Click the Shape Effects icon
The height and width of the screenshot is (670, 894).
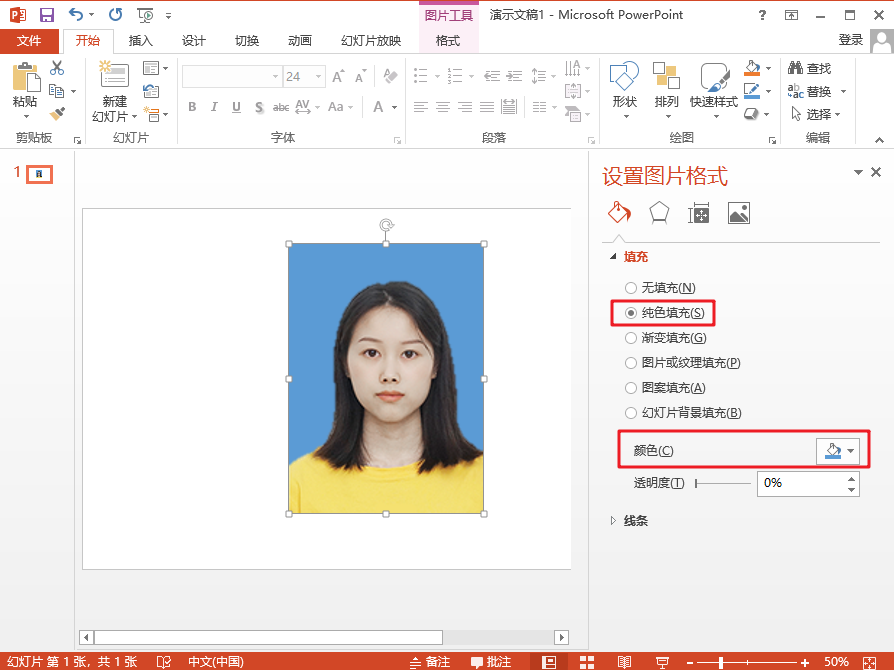point(752,114)
